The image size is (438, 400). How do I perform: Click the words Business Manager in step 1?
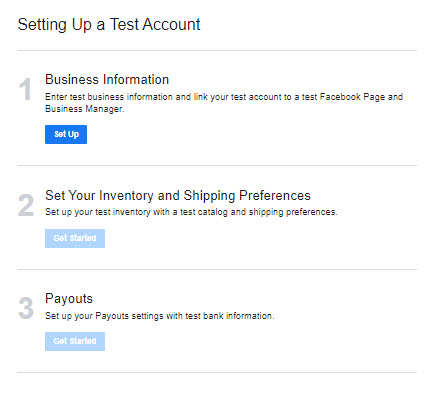(84, 109)
